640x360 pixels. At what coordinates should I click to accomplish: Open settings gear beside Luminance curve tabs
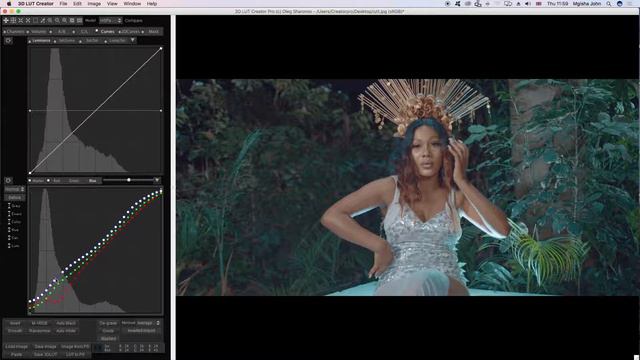8,41
